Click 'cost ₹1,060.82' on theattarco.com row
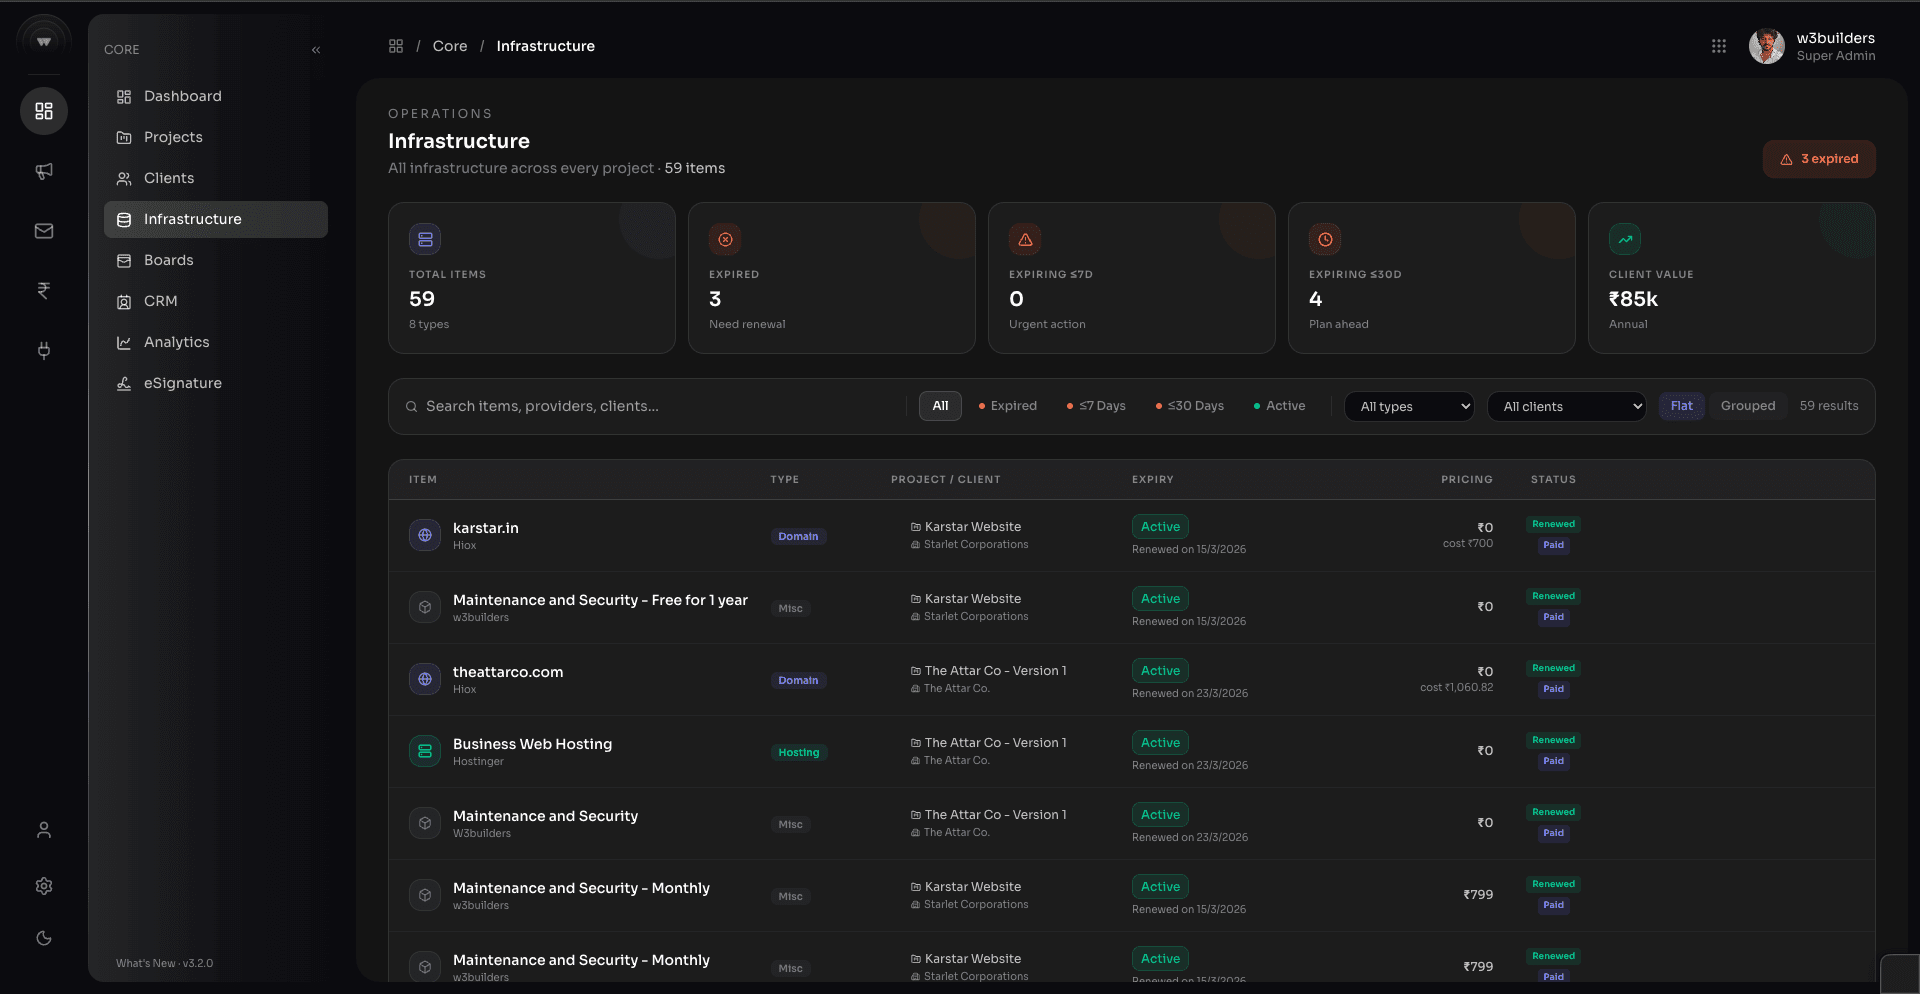The image size is (1920, 994). (x=1456, y=688)
